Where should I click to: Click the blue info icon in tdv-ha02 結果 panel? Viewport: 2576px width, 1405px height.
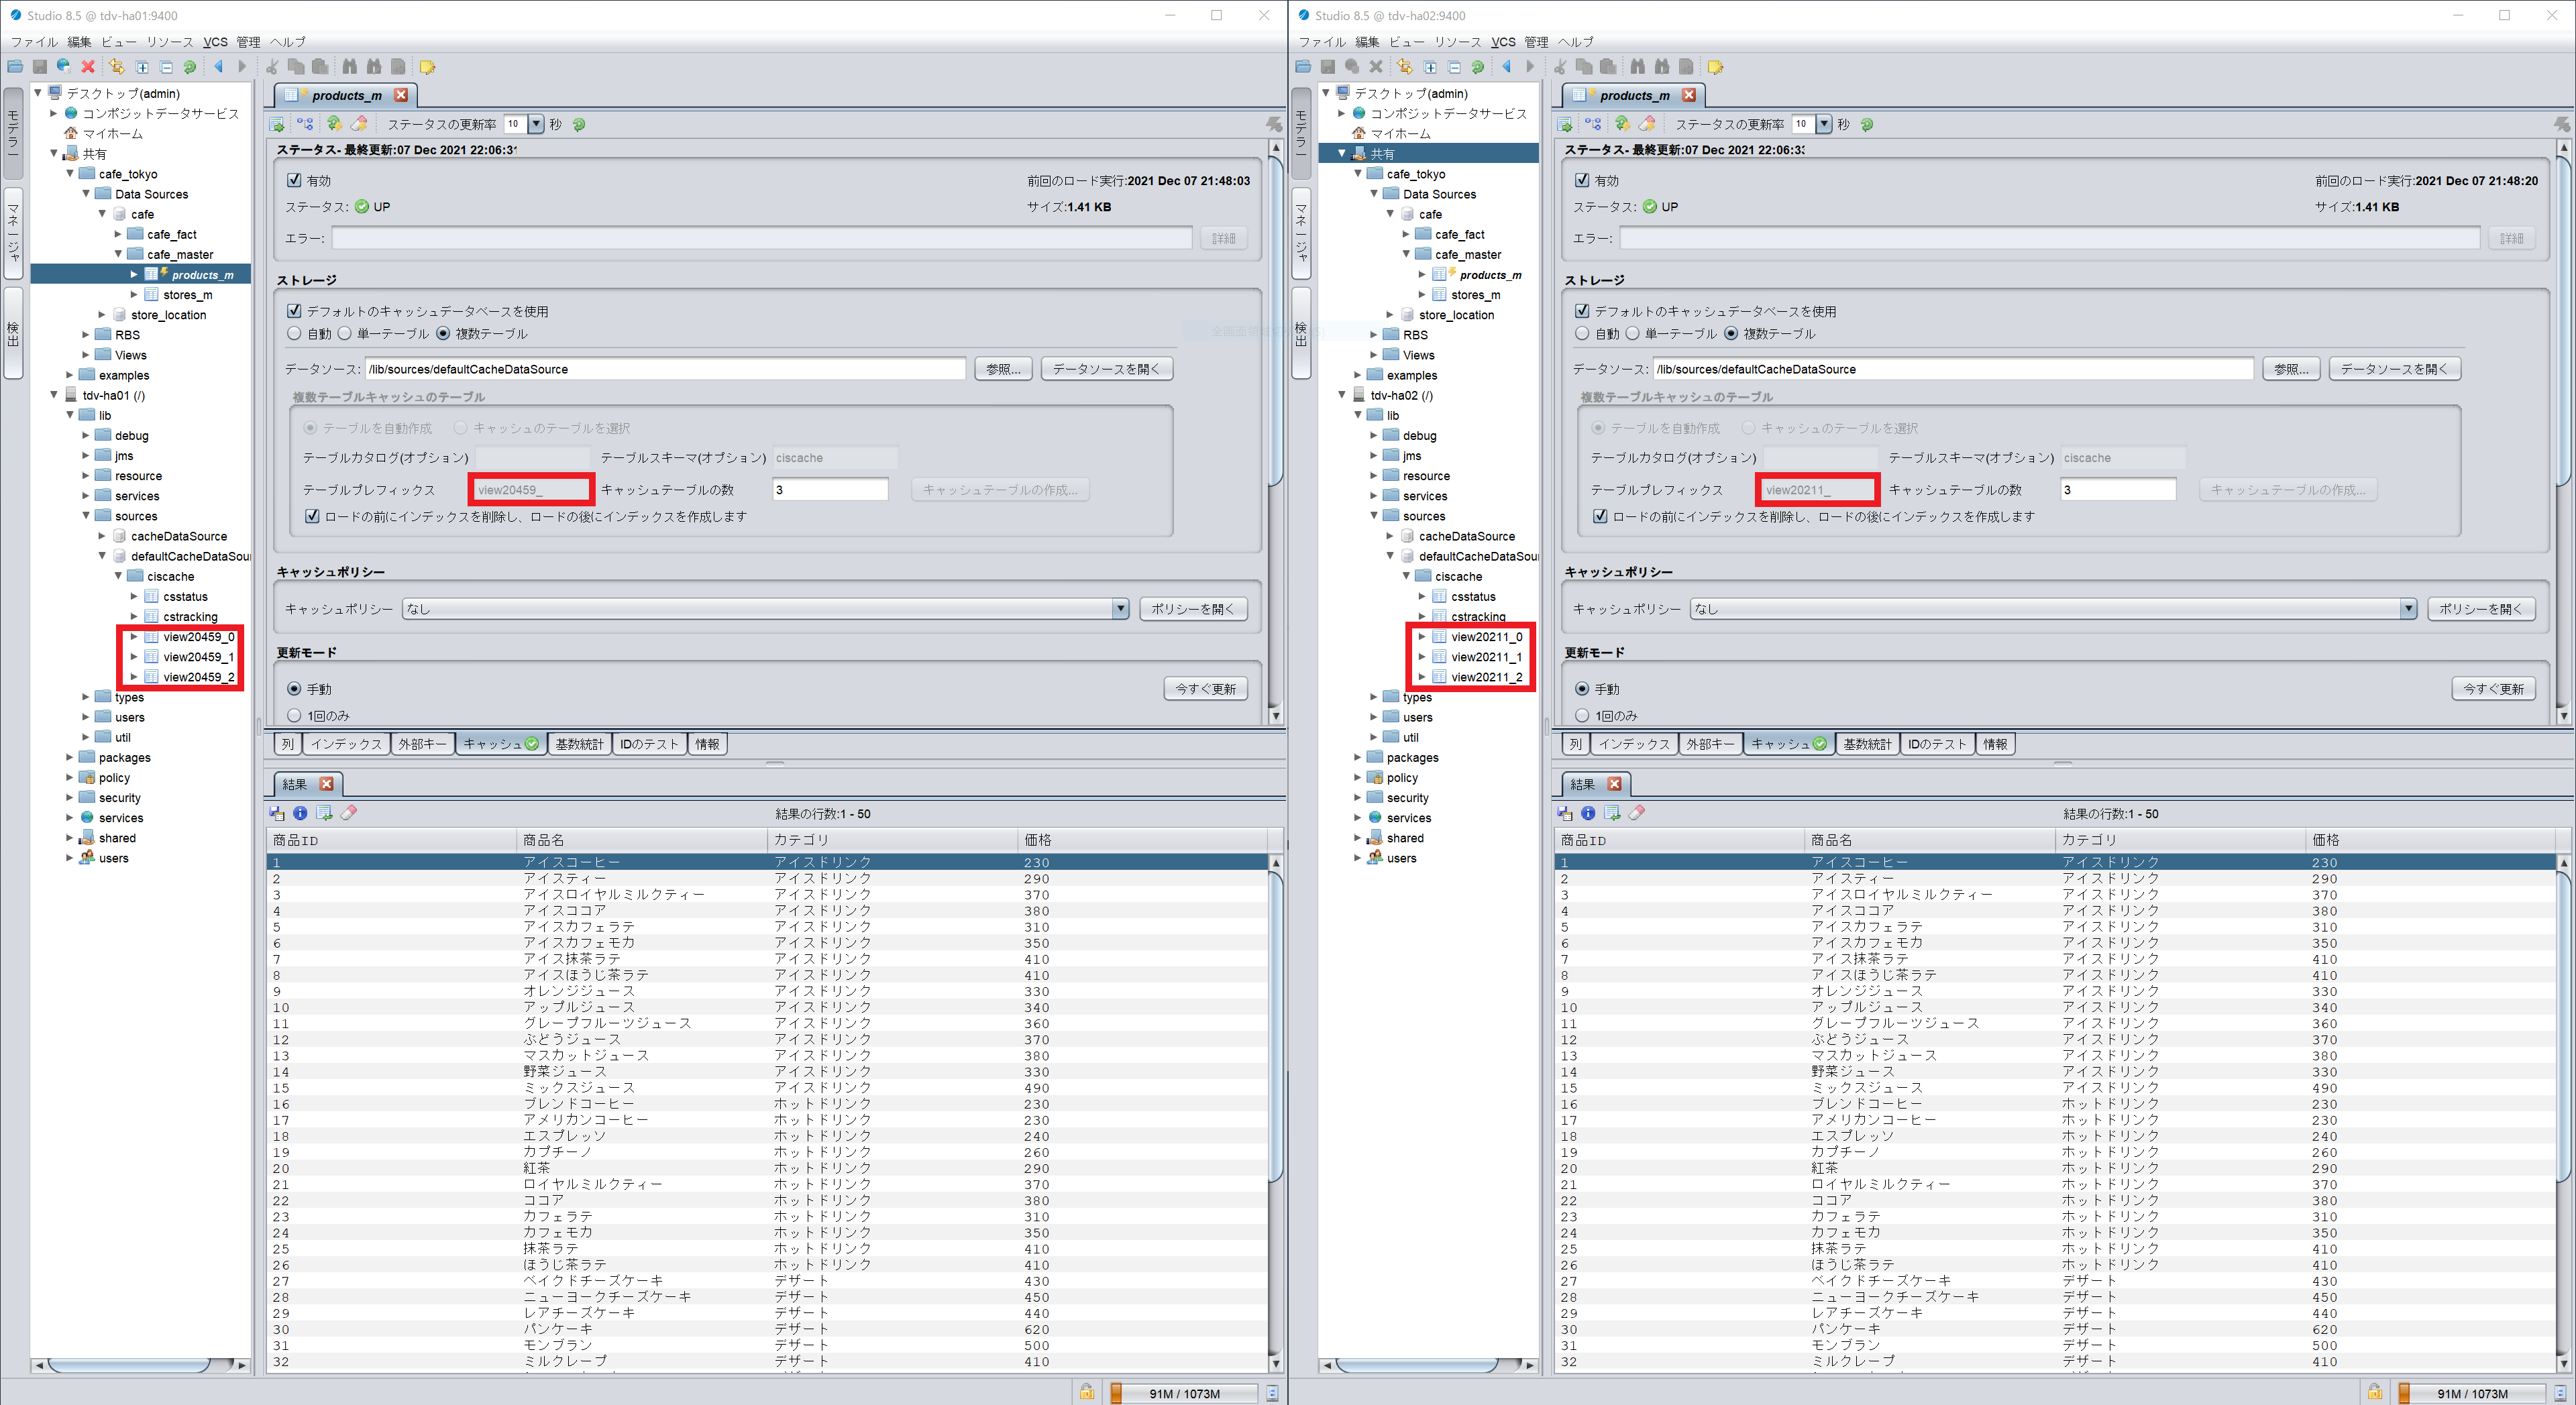click(1588, 813)
